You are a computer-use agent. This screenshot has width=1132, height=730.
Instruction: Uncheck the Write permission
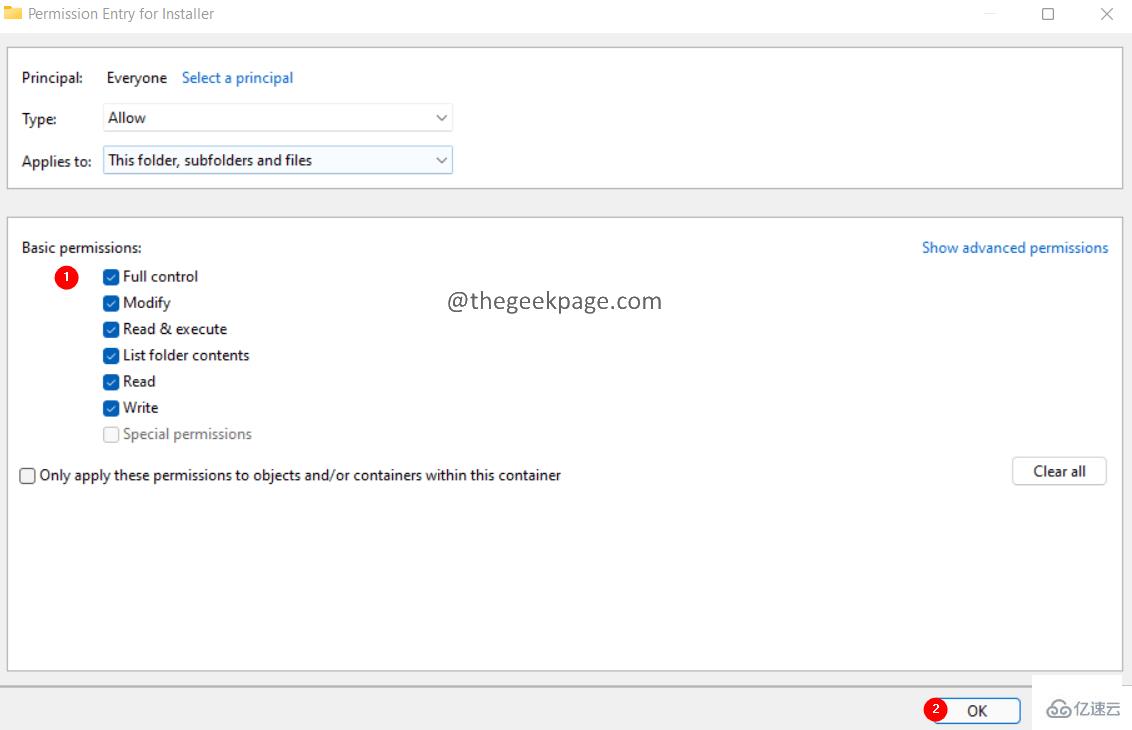111,408
